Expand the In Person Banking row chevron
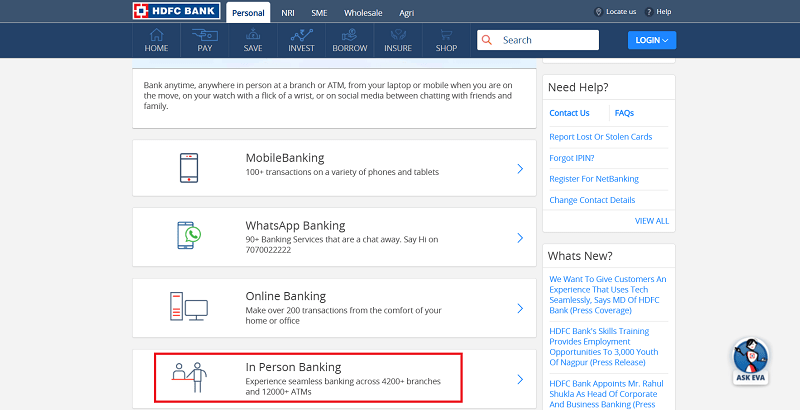Viewport: 800px width, 410px height. [x=520, y=379]
